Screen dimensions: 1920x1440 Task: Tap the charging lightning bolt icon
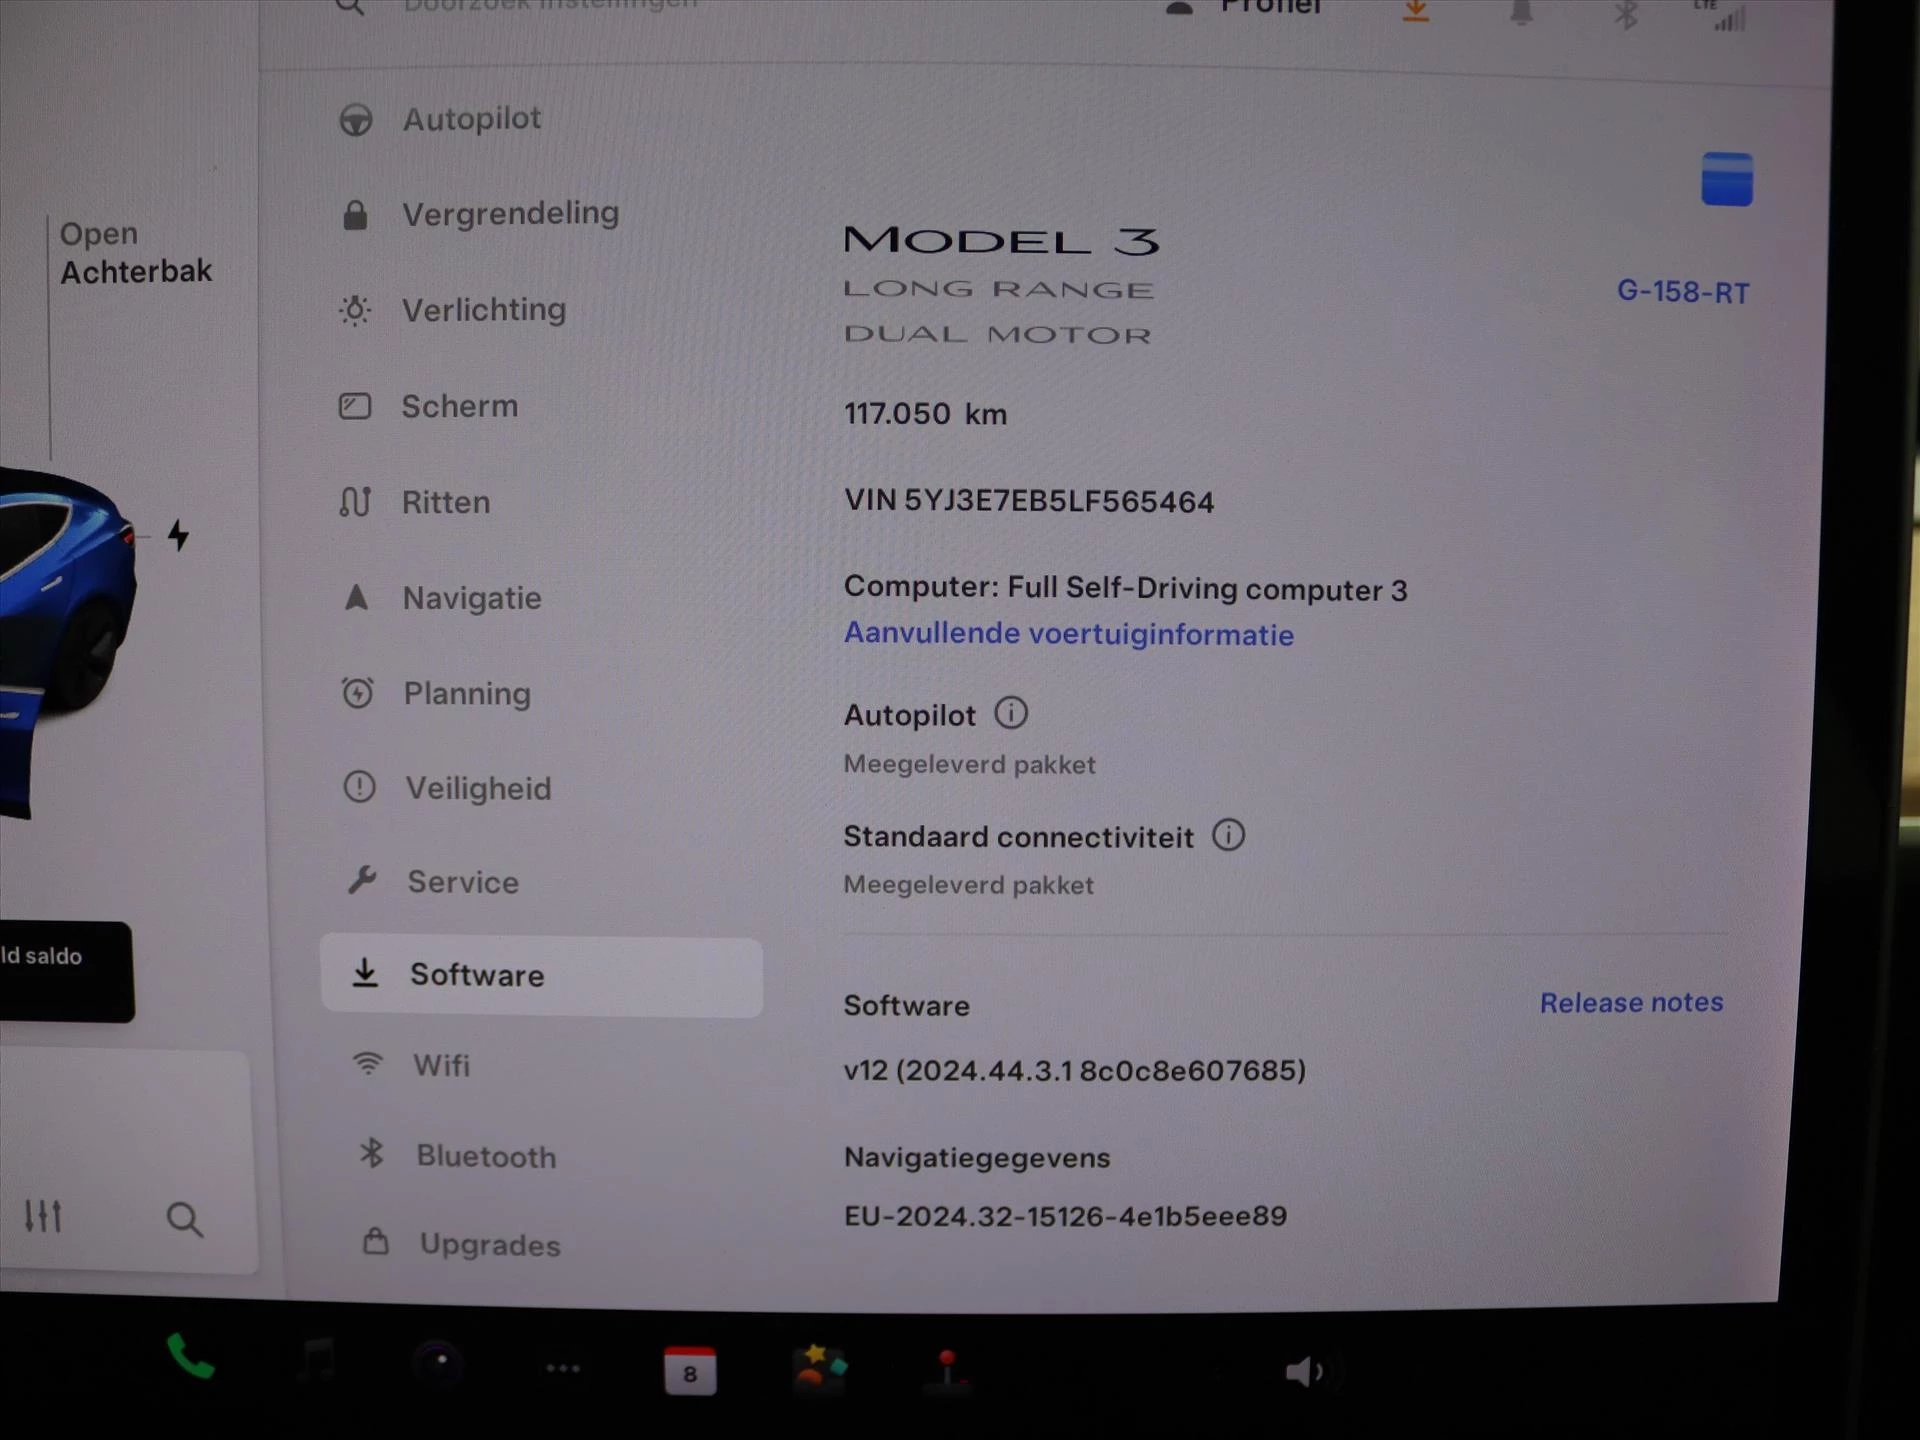click(x=178, y=535)
